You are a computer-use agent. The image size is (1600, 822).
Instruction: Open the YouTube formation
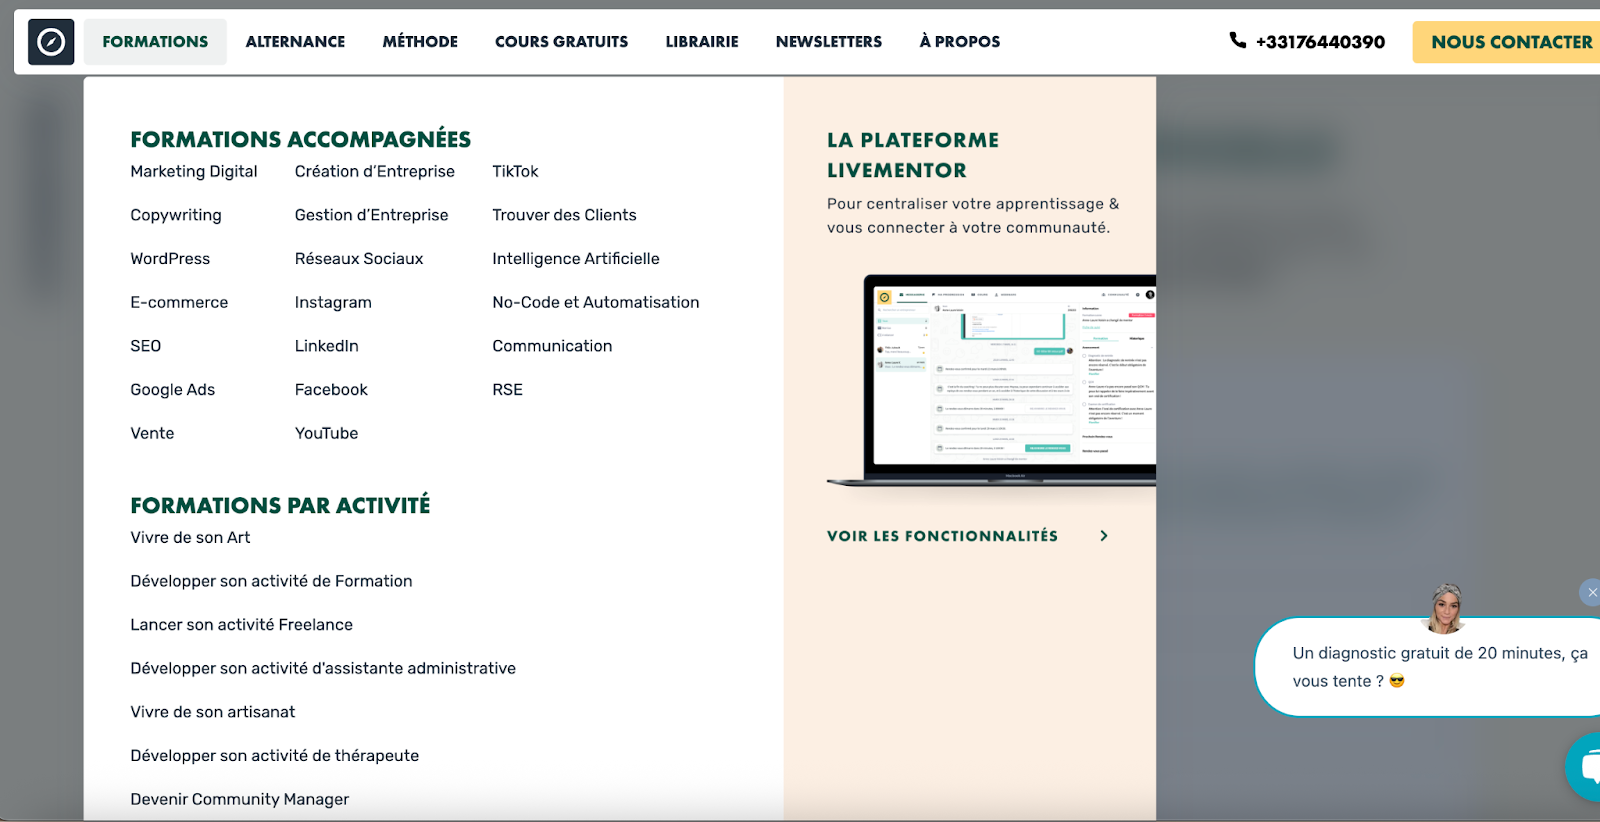[x=327, y=433]
